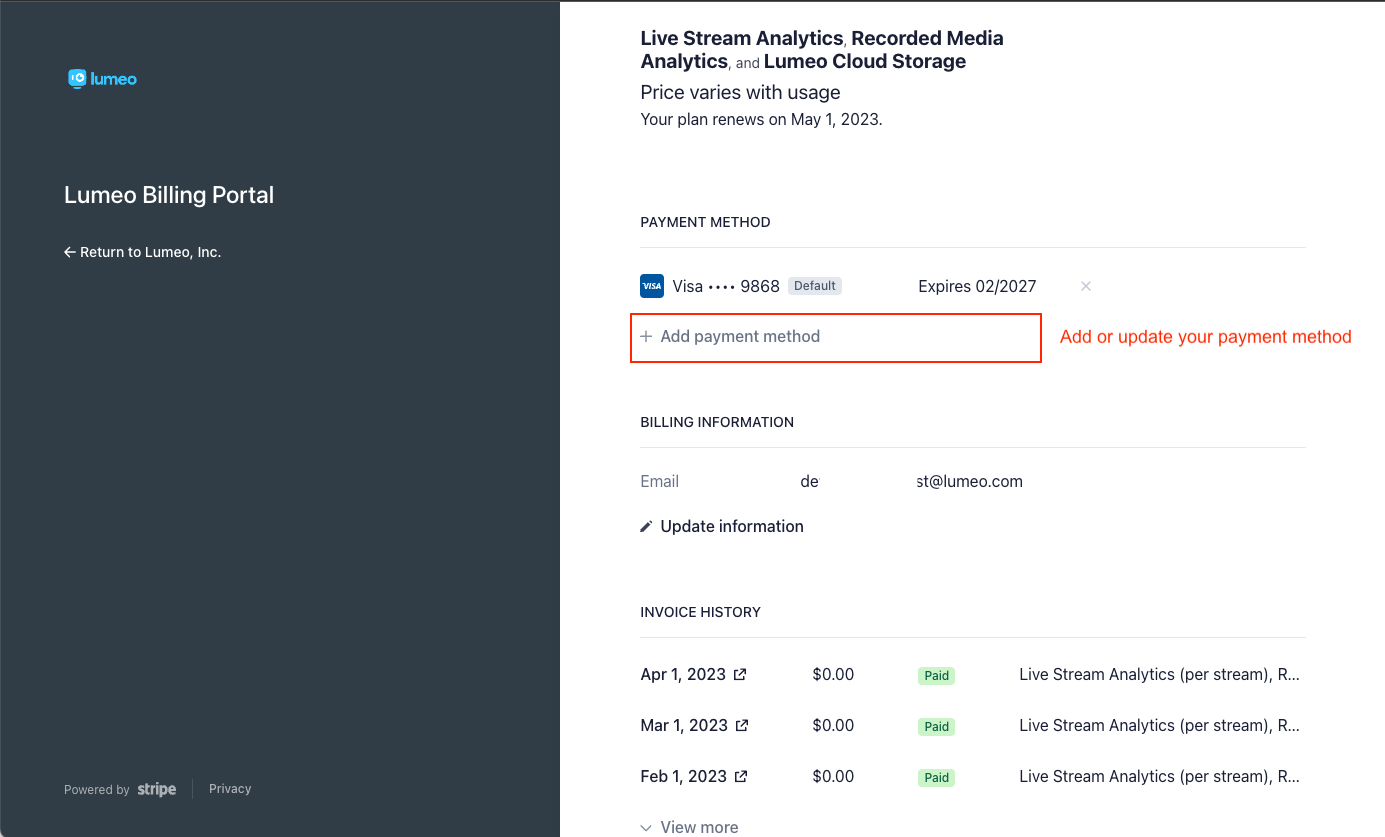Click the Lumeo Billing Portal title
This screenshot has width=1385, height=837.
[169, 195]
